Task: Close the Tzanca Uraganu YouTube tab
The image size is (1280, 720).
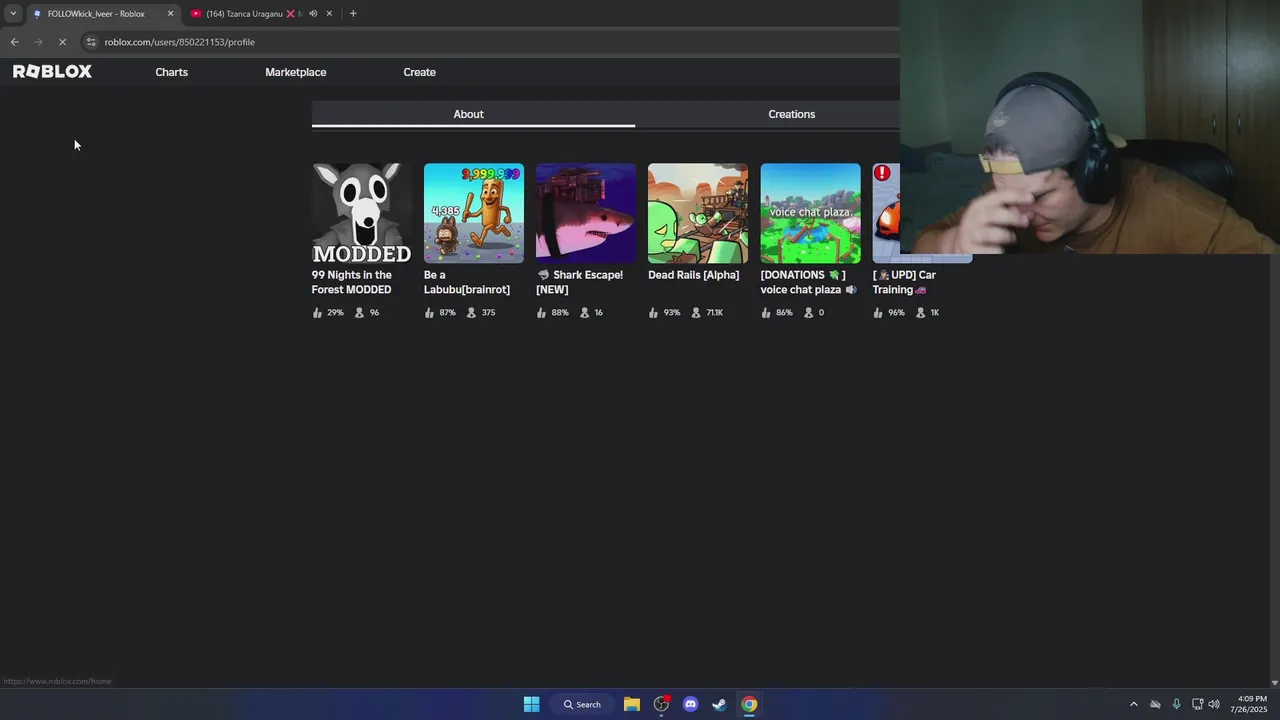Action: point(329,14)
